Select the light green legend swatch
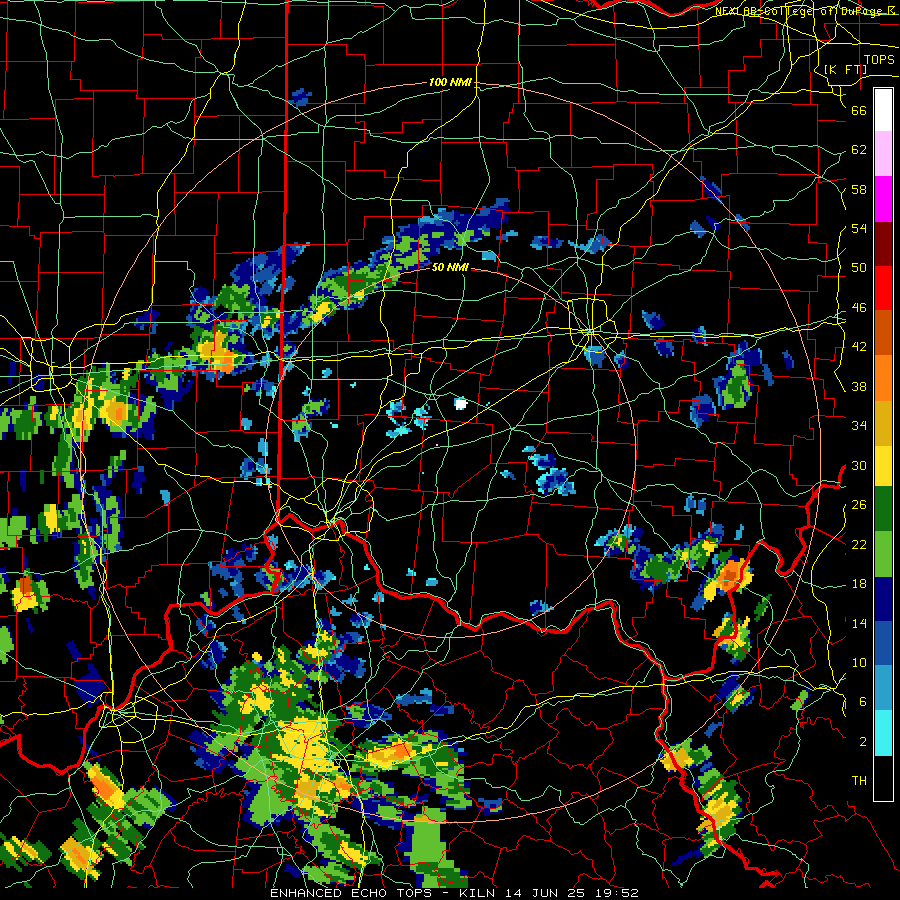 click(x=883, y=554)
